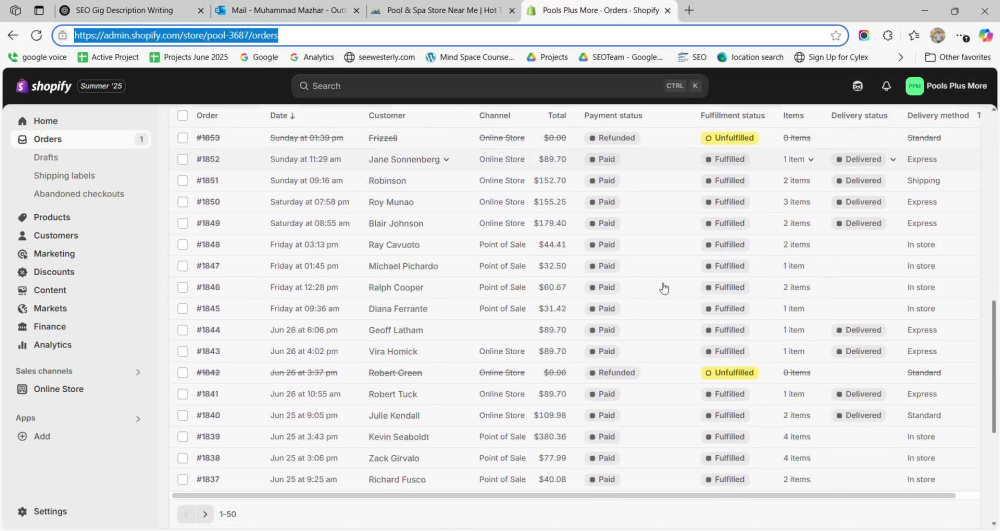Open order #1844
The height and width of the screenshot is (531, 1000).
tap(208, 330)
